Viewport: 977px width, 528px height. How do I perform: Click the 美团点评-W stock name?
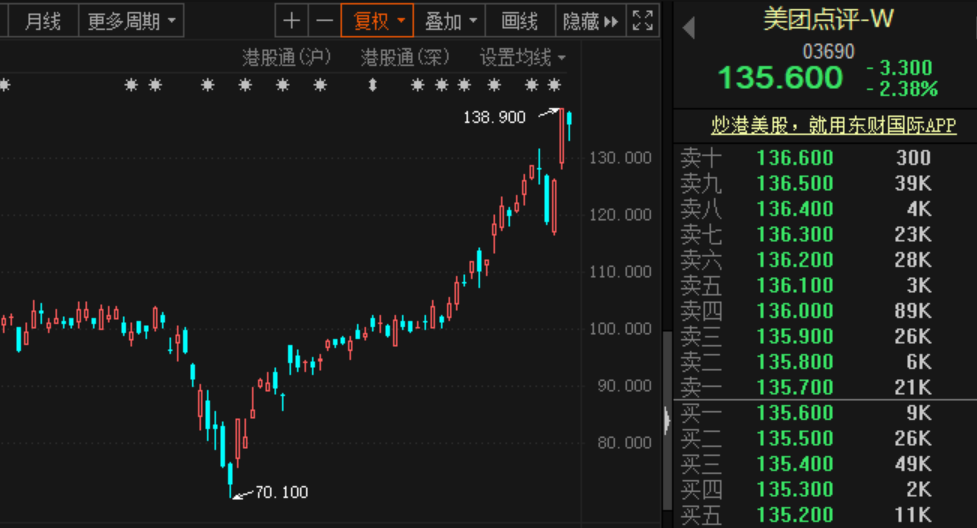coord(829,19)
